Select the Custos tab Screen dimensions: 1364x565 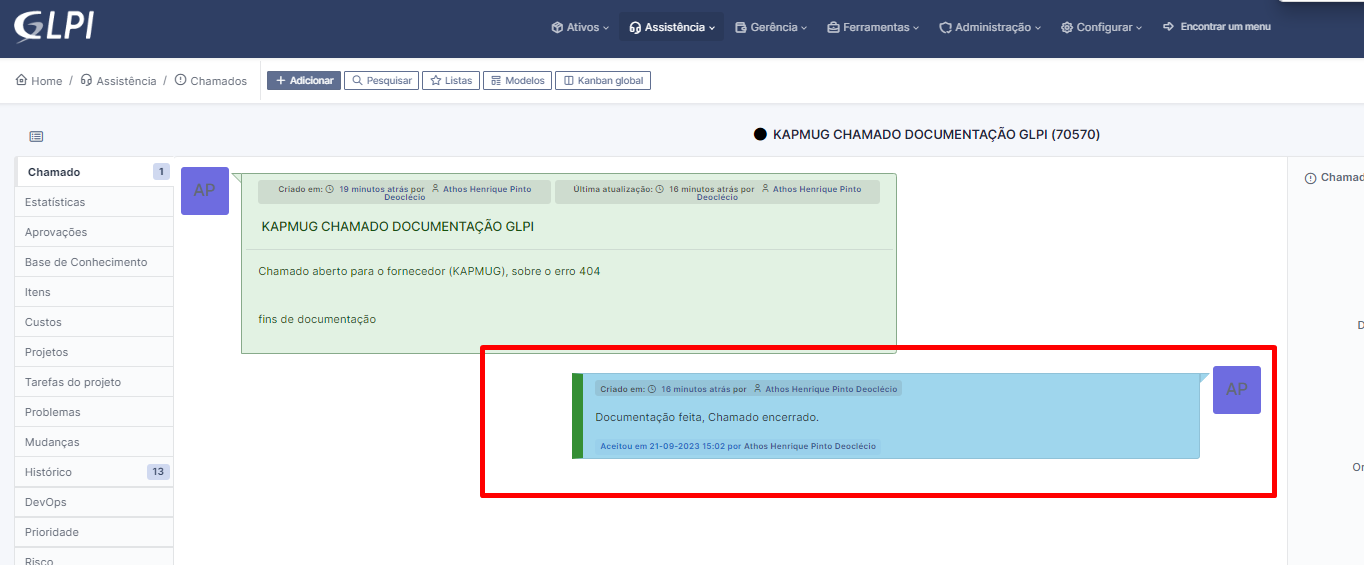pos(95,322)
